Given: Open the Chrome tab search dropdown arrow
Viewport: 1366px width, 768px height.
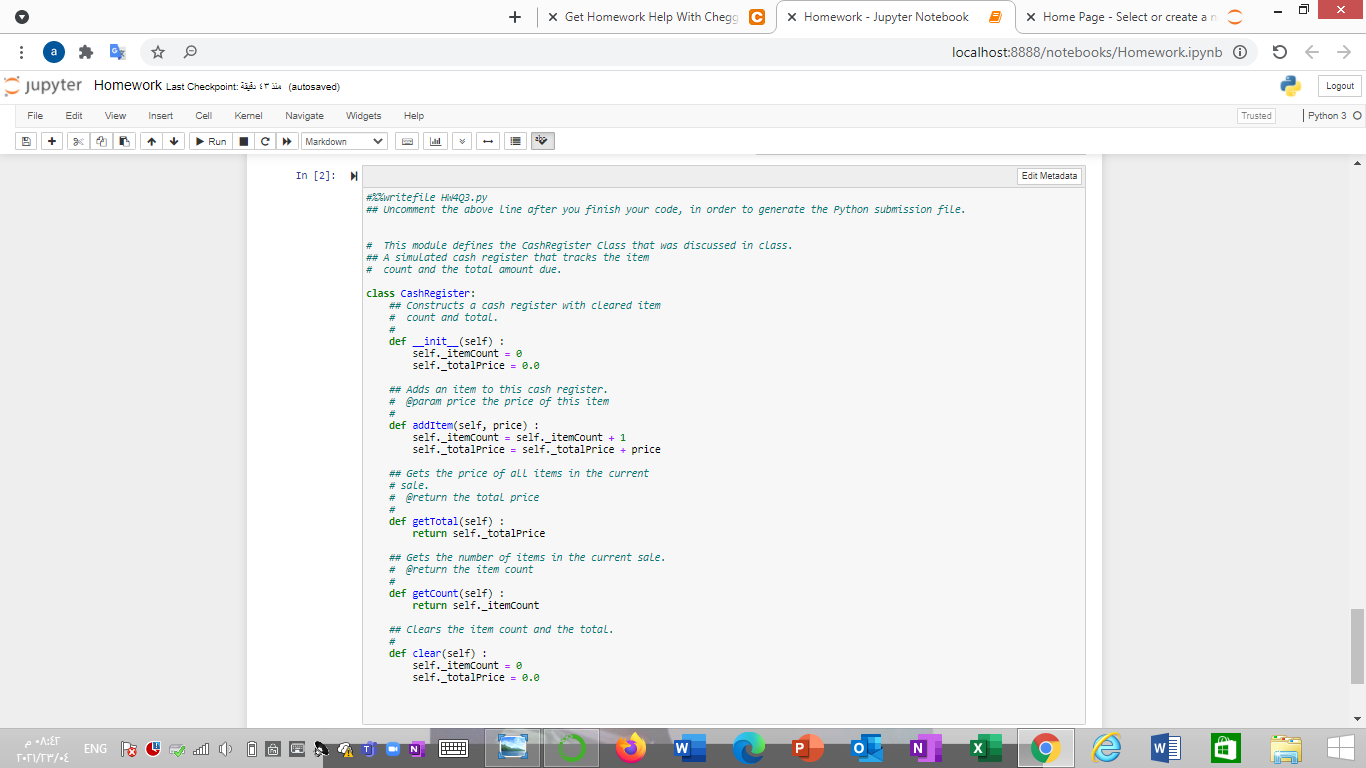Looking at the screenshot, I should (22, 18).
